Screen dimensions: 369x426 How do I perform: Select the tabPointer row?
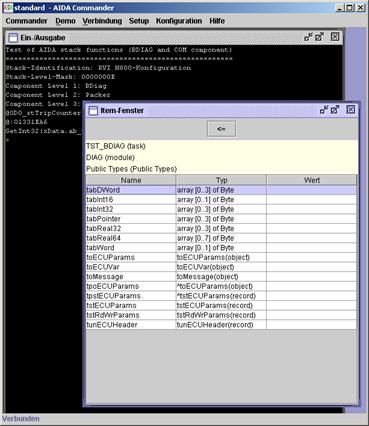pyautogui.click(x=221, y=219)
